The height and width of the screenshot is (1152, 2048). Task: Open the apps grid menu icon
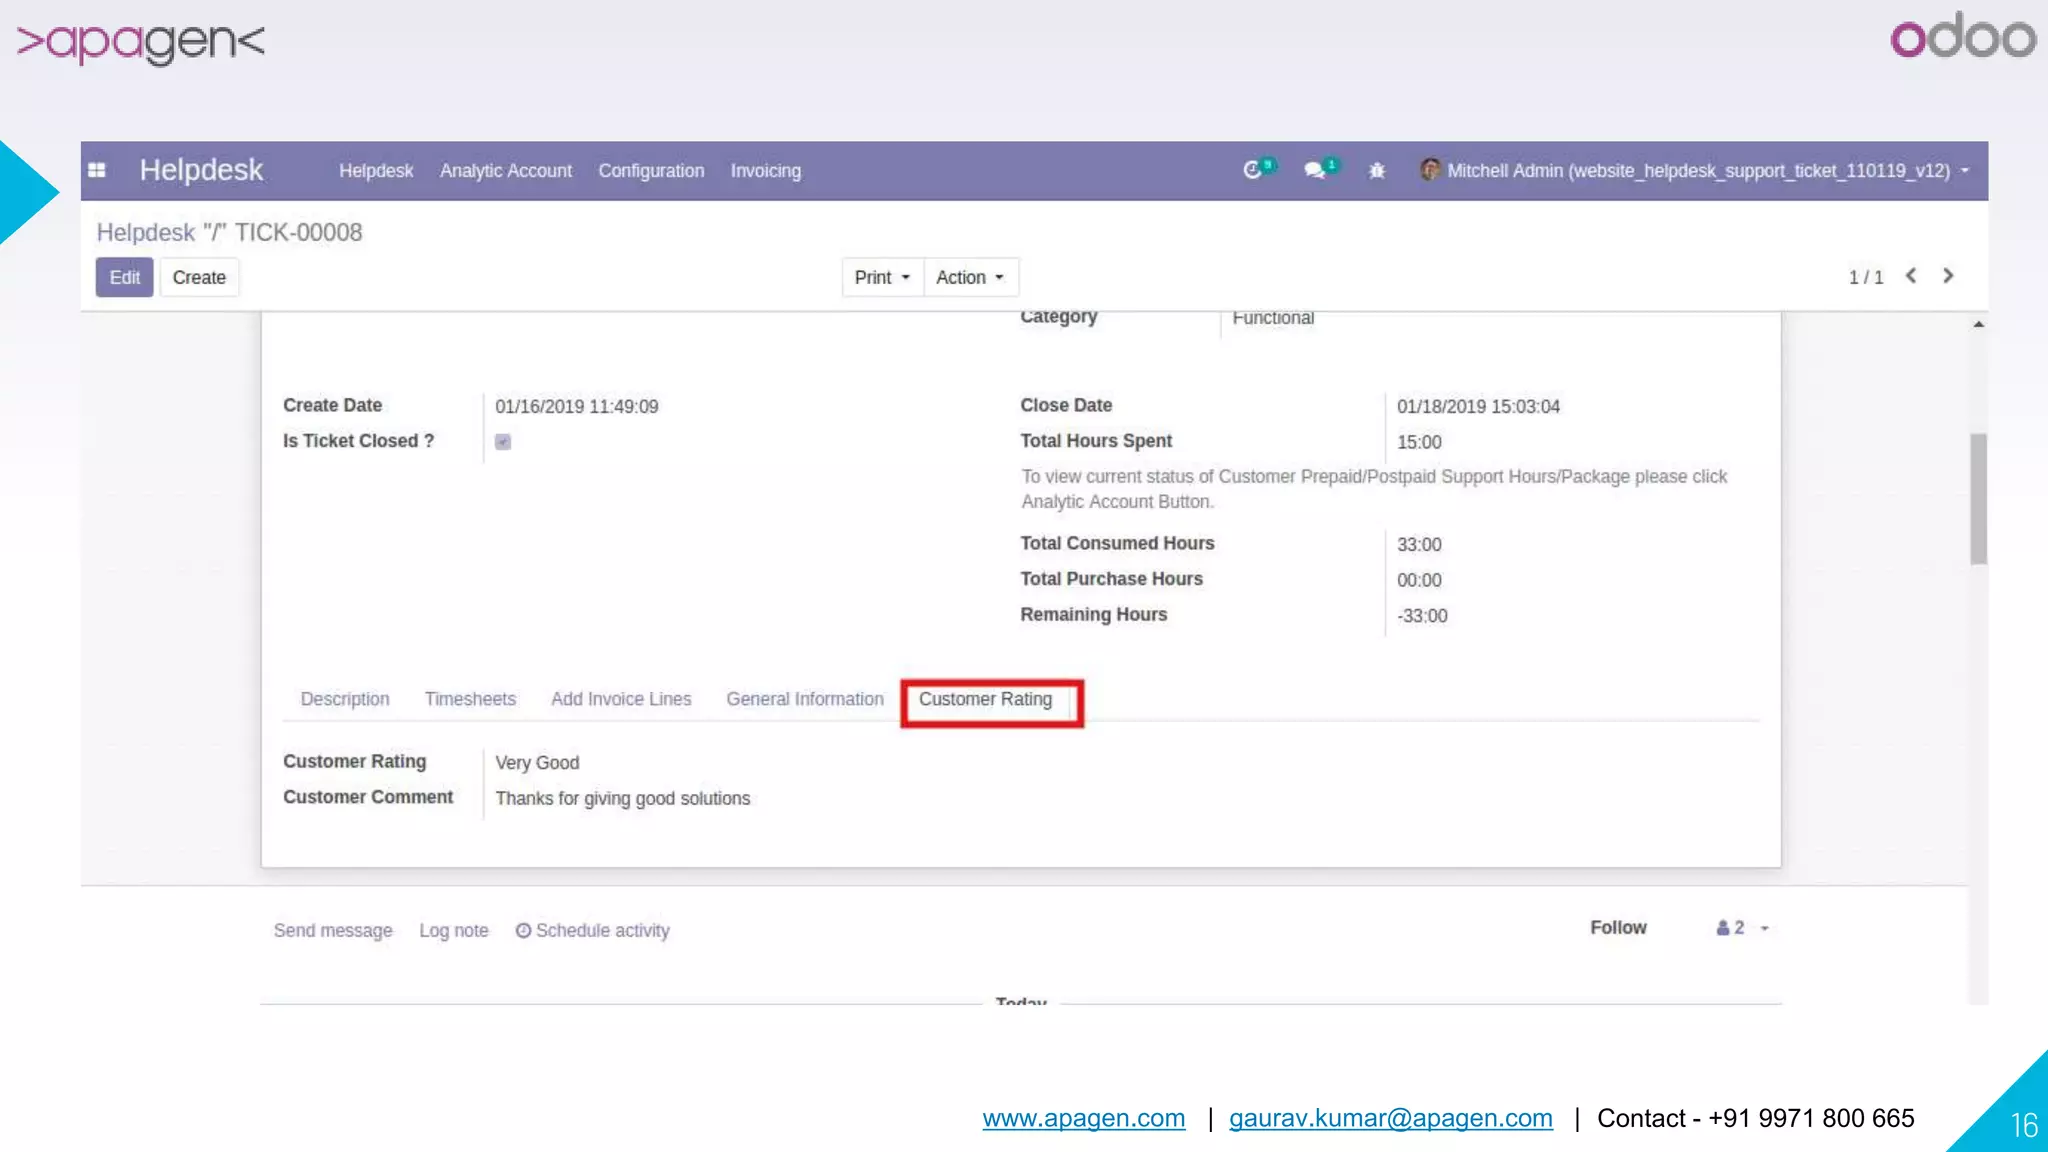[97, 170]
